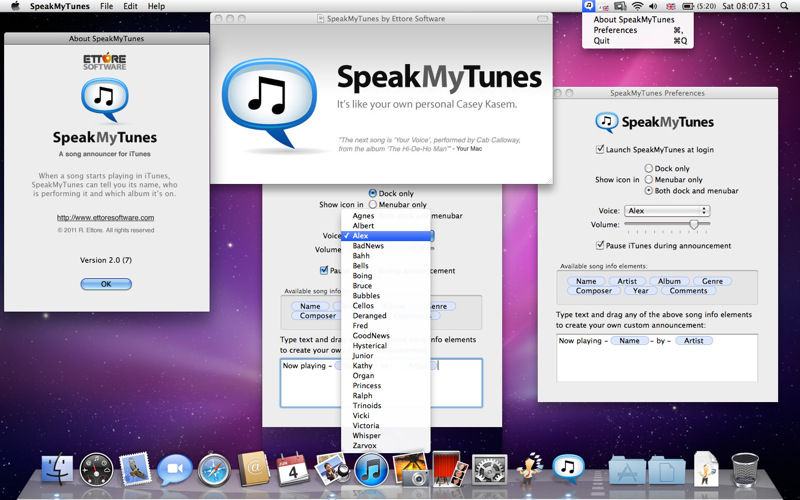This screenshot has width=800, height=500.
Task: Pick Bruce voice from the list
Action: click(386, 286)
